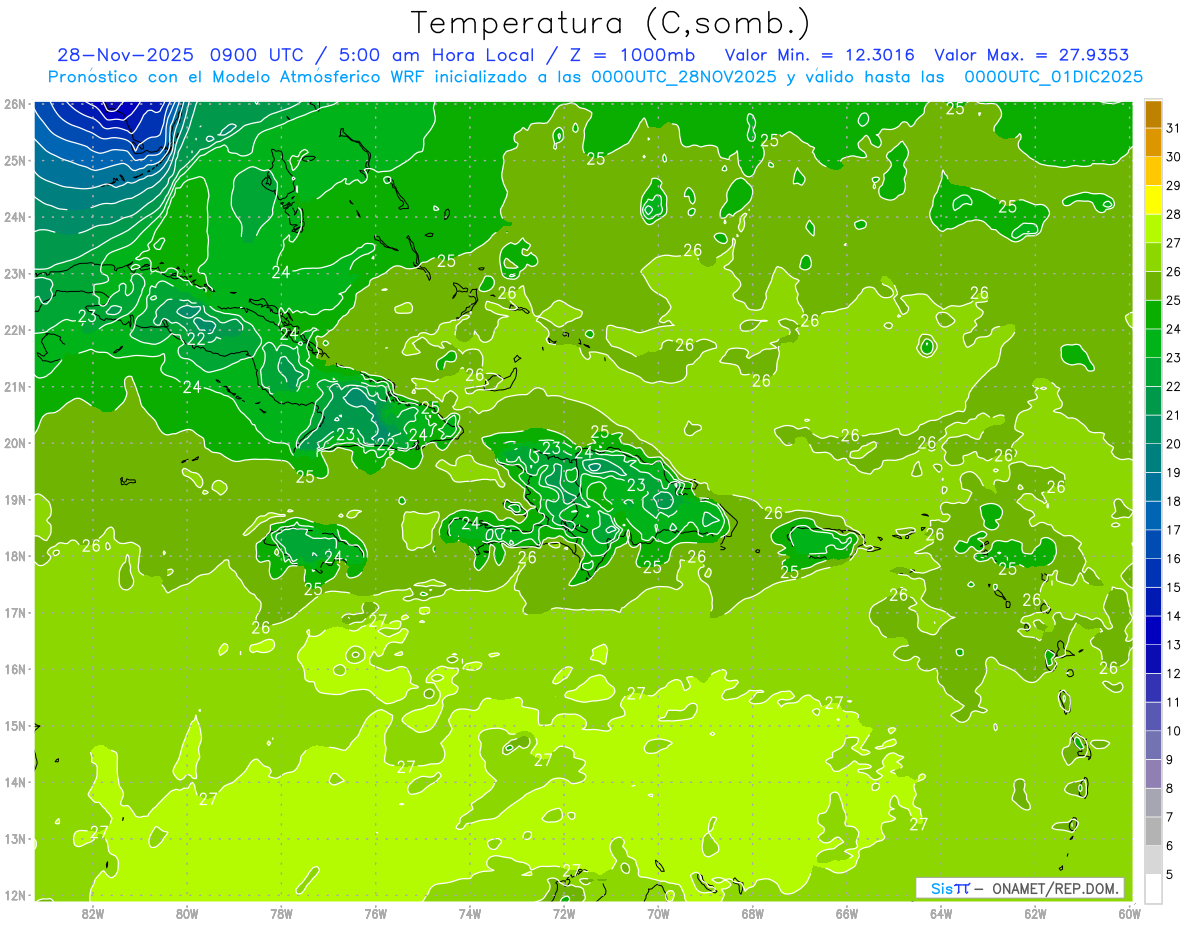Click the orange swatch above legend value 31
Image resolution: width=1200 pixels, height=927 pixels.
tap(1153, 114)
